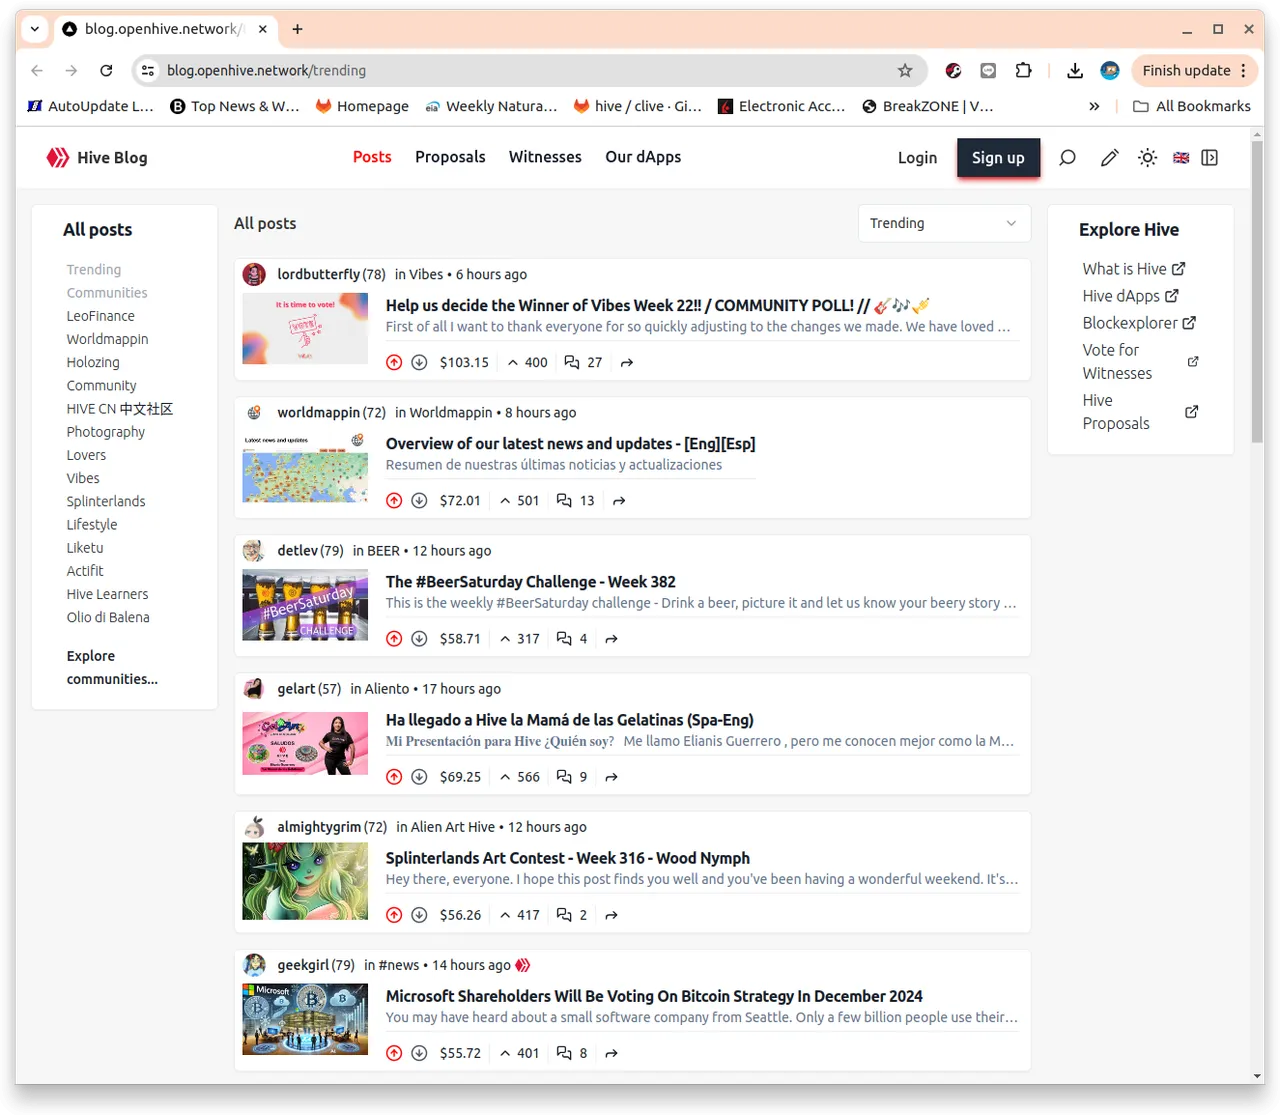Open the Witnesses nav tab
The height and width of the screenshot is (1115, 1280).
[545, 157]
